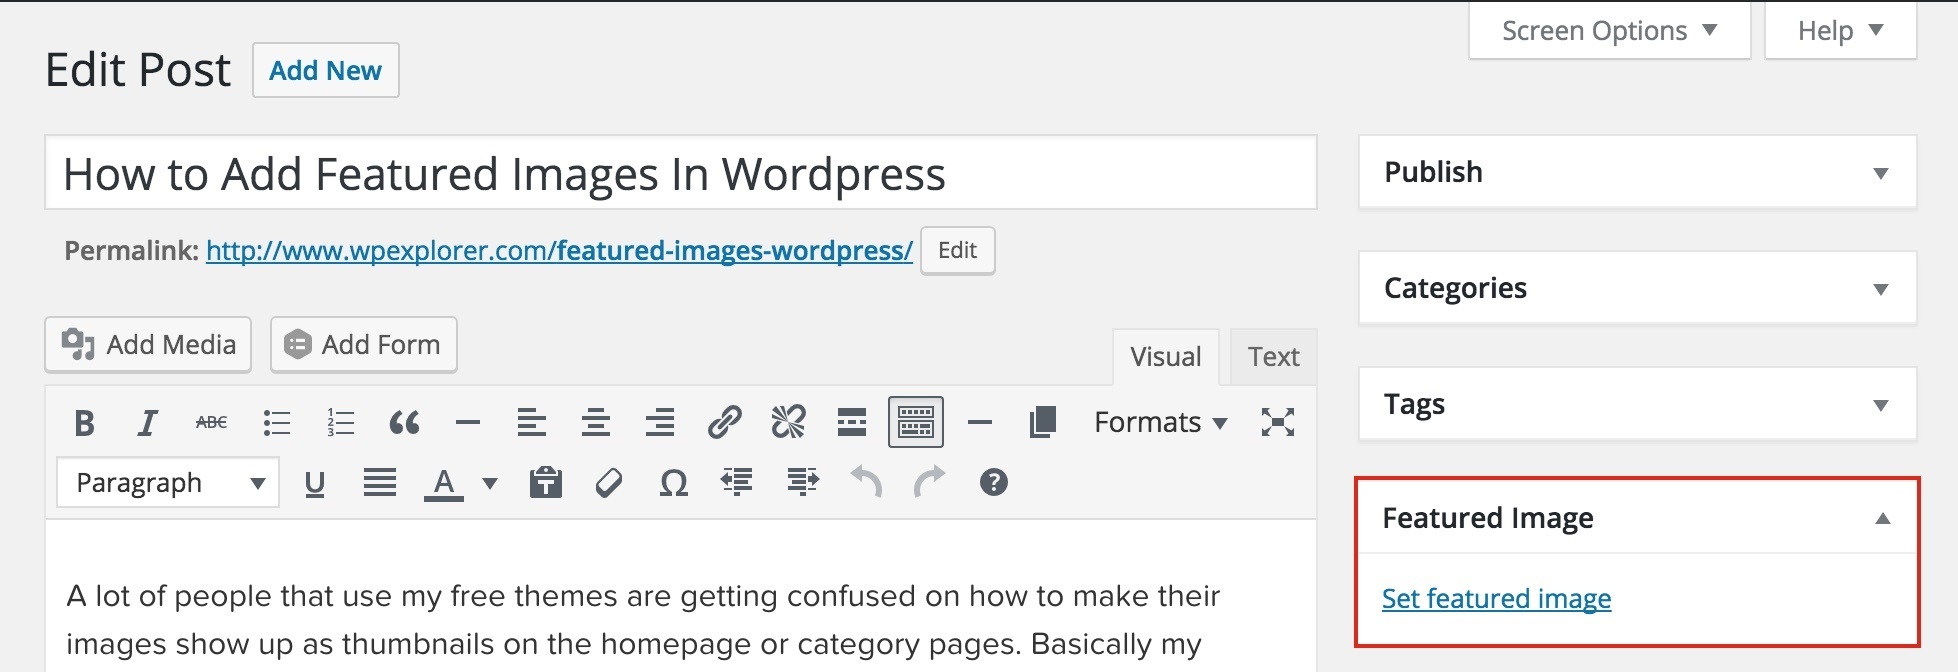Open text color picker arrow
Screen dimensions: 1958x672
coord(490,484)
